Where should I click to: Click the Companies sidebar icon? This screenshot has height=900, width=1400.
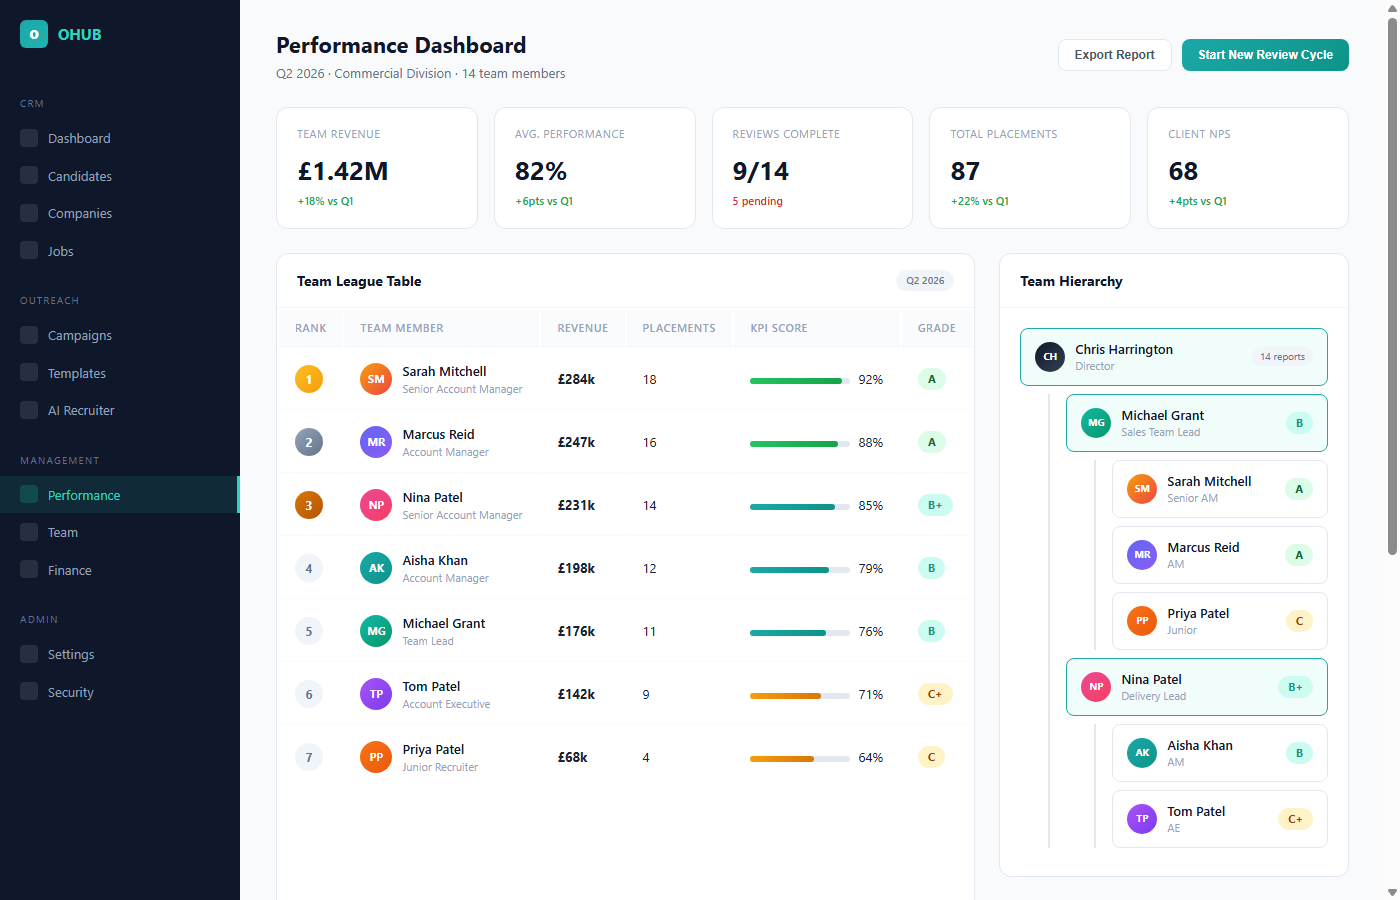[x=29, y=213]
